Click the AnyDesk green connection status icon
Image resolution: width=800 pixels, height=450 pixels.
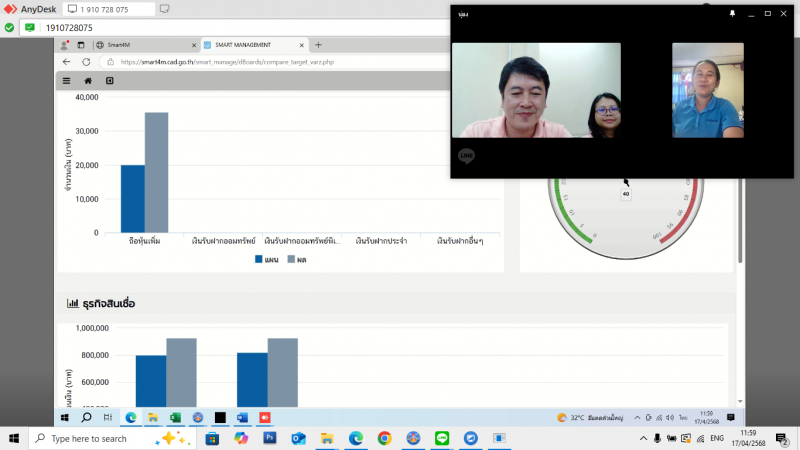[9, 28]
